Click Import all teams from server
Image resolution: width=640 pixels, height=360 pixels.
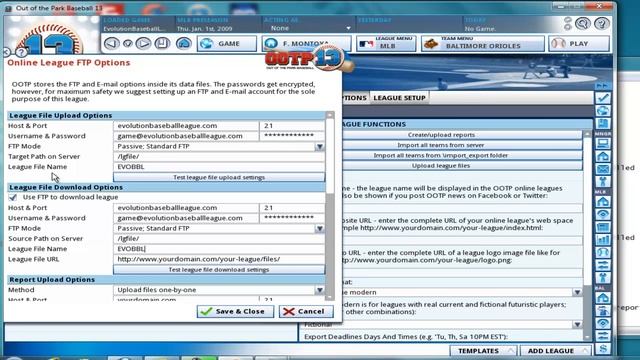point(441,145)
